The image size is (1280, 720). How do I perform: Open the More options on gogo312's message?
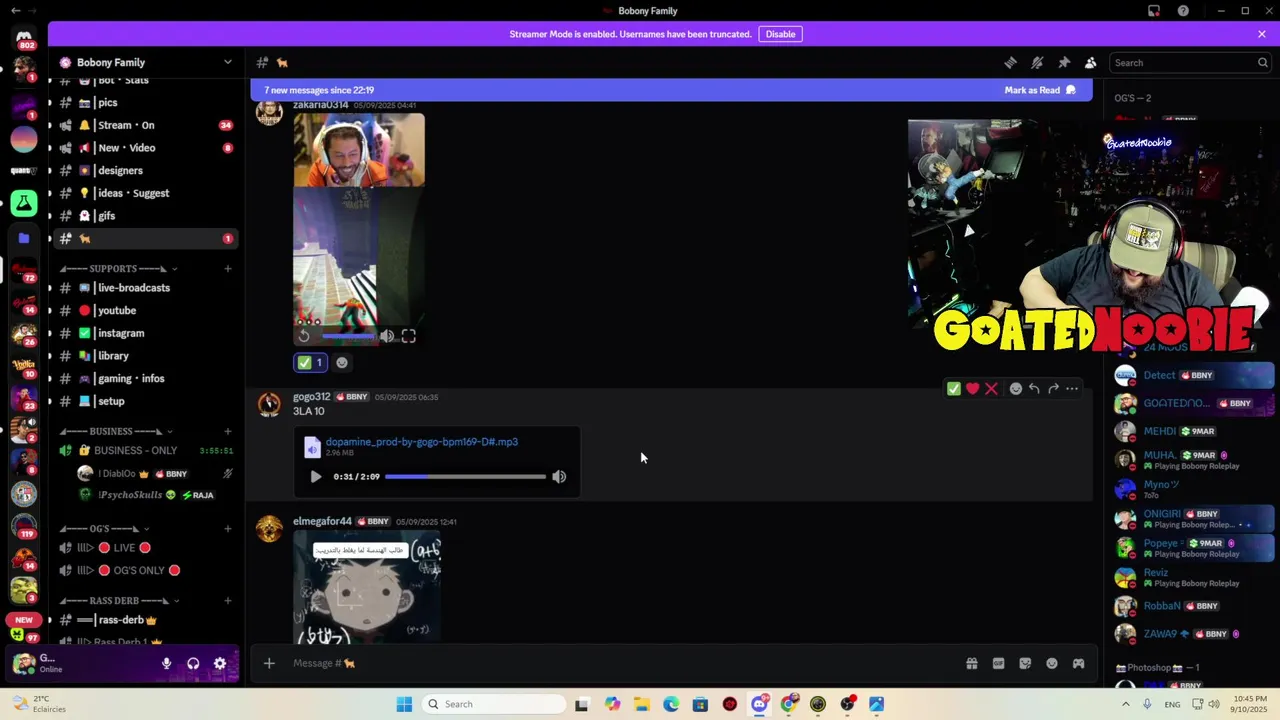[1072, 388]
